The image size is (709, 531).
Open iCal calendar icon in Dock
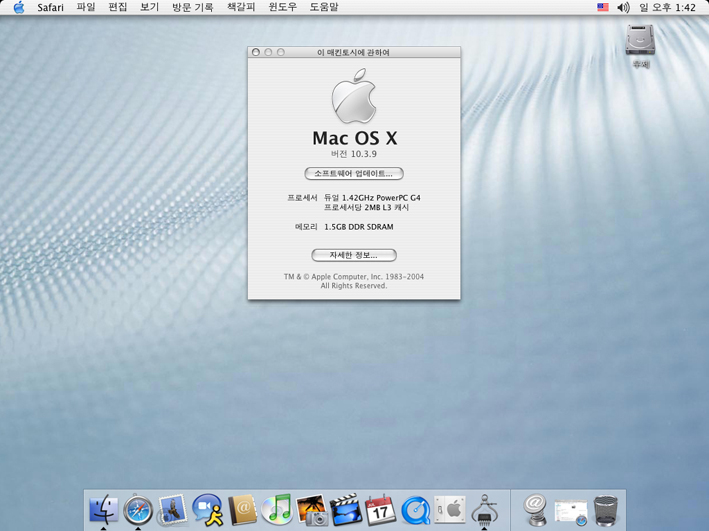(x=380, y=510)
